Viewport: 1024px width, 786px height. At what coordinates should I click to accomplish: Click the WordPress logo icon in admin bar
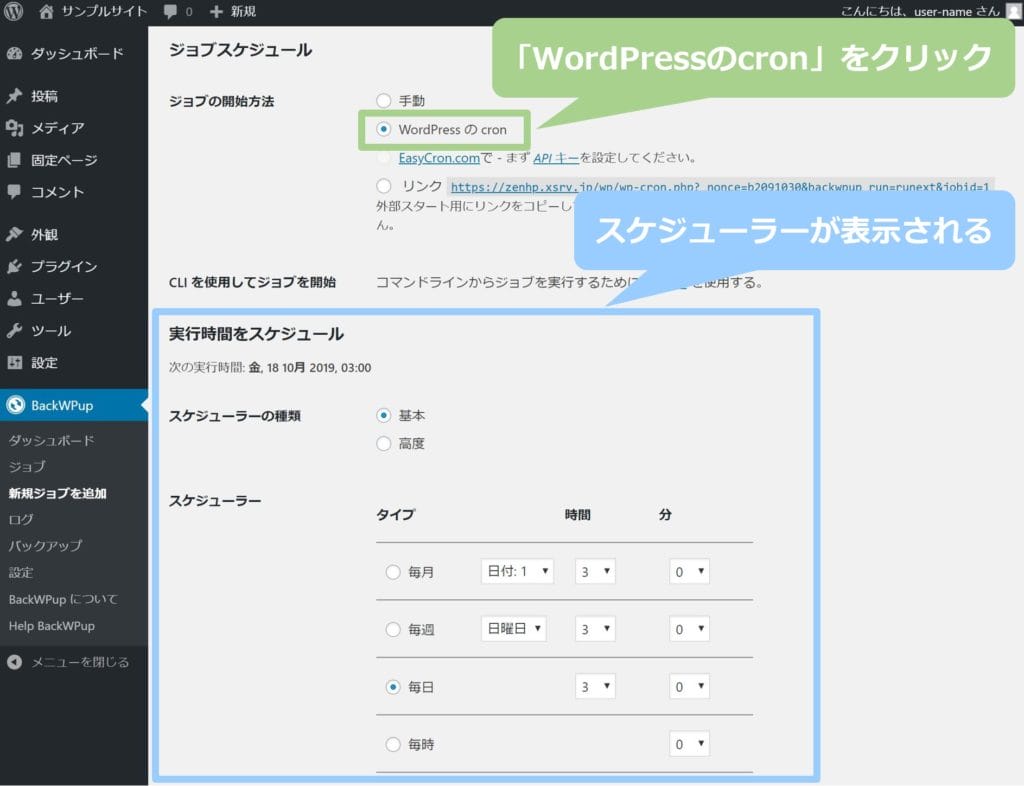tap(13, 11)
